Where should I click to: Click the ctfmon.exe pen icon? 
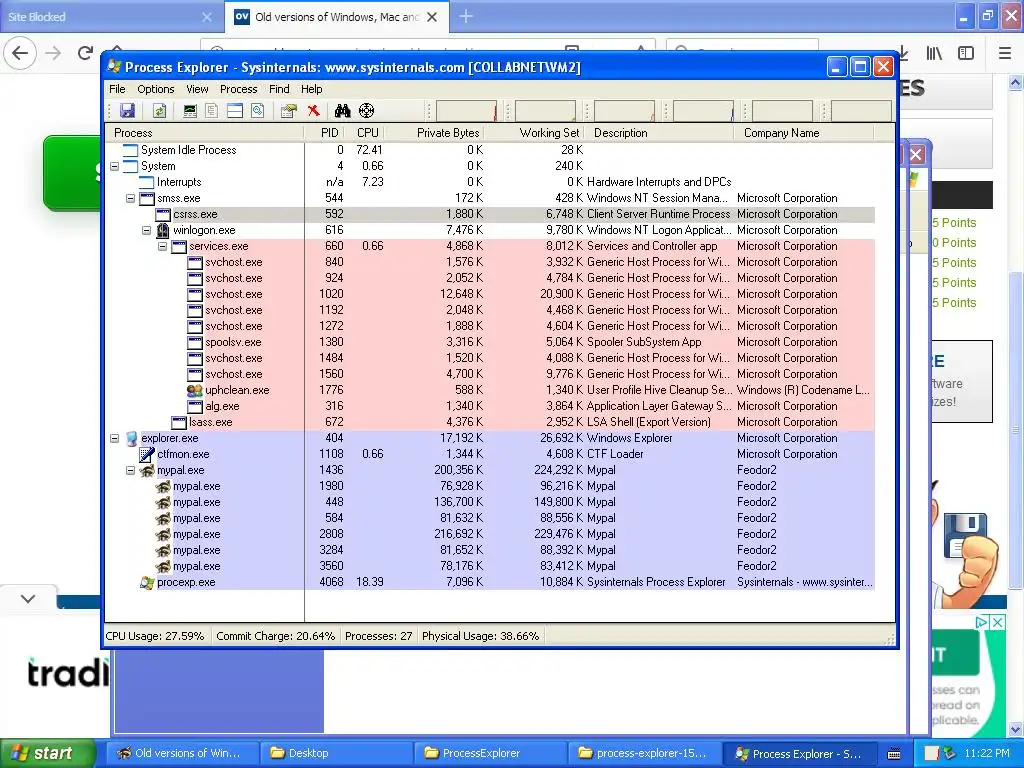click(x=147, y=455)
